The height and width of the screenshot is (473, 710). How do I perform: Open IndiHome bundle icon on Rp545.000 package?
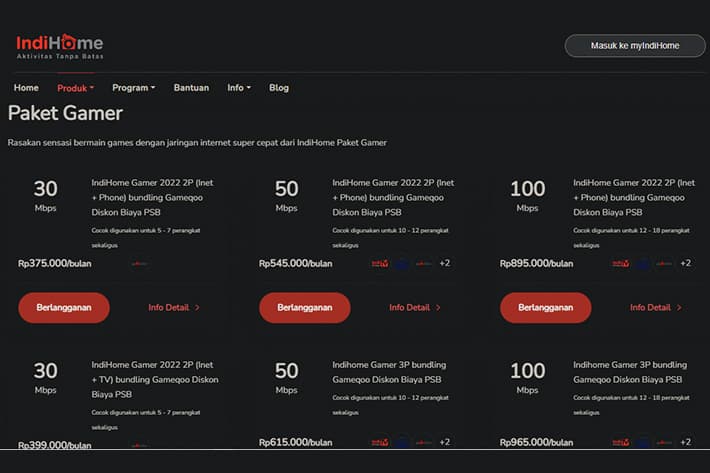[x=380, y=263]
